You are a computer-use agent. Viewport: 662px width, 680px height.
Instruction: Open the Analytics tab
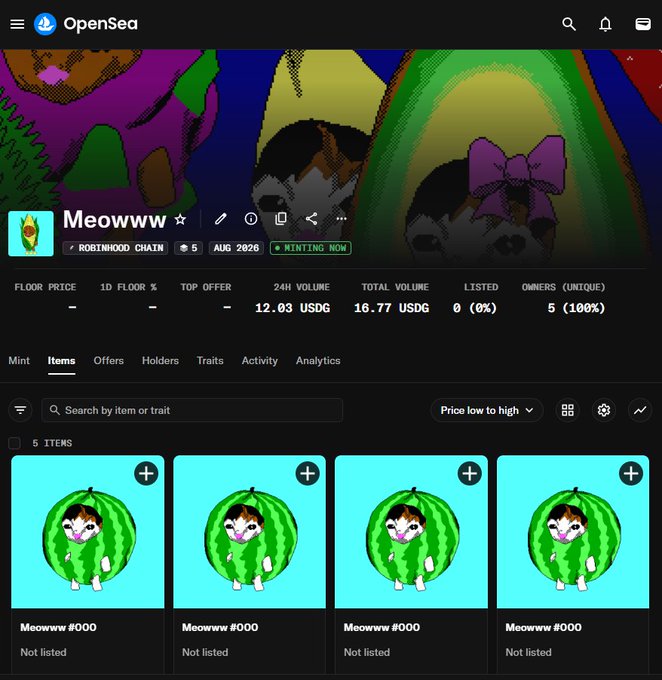[x=318, y=360]
